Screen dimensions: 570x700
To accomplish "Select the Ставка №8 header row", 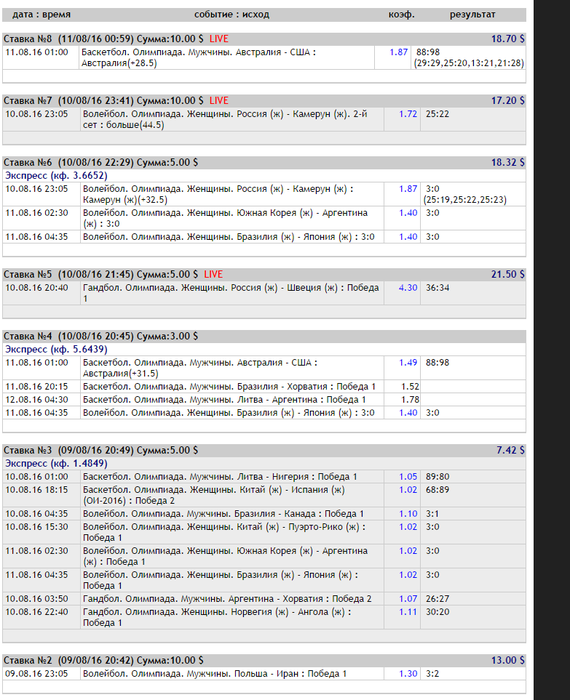I will tap(264, 39).
